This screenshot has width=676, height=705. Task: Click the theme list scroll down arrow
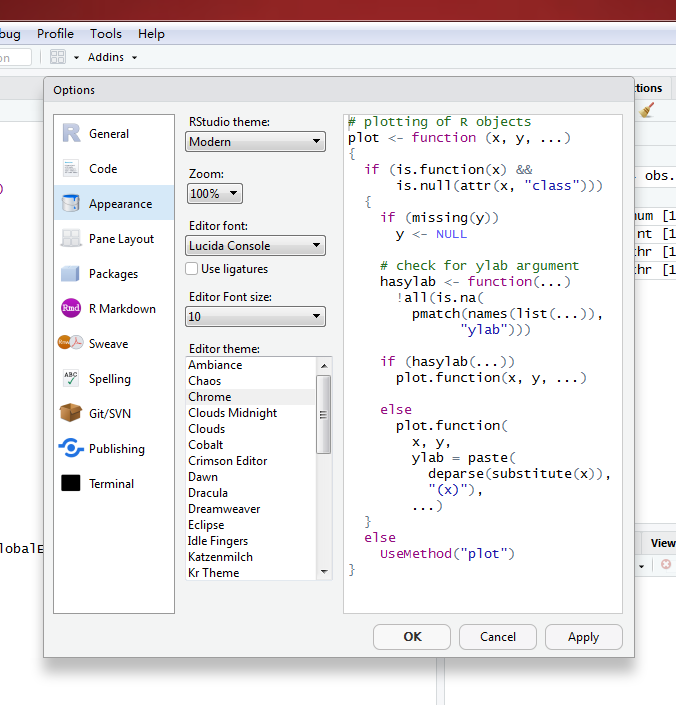[x=324, y=571]
